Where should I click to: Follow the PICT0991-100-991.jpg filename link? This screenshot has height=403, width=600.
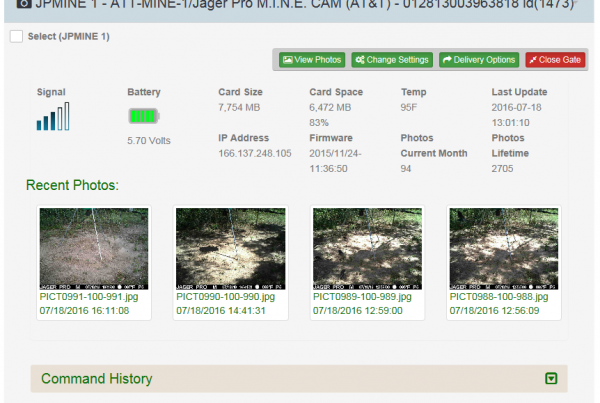89,297
